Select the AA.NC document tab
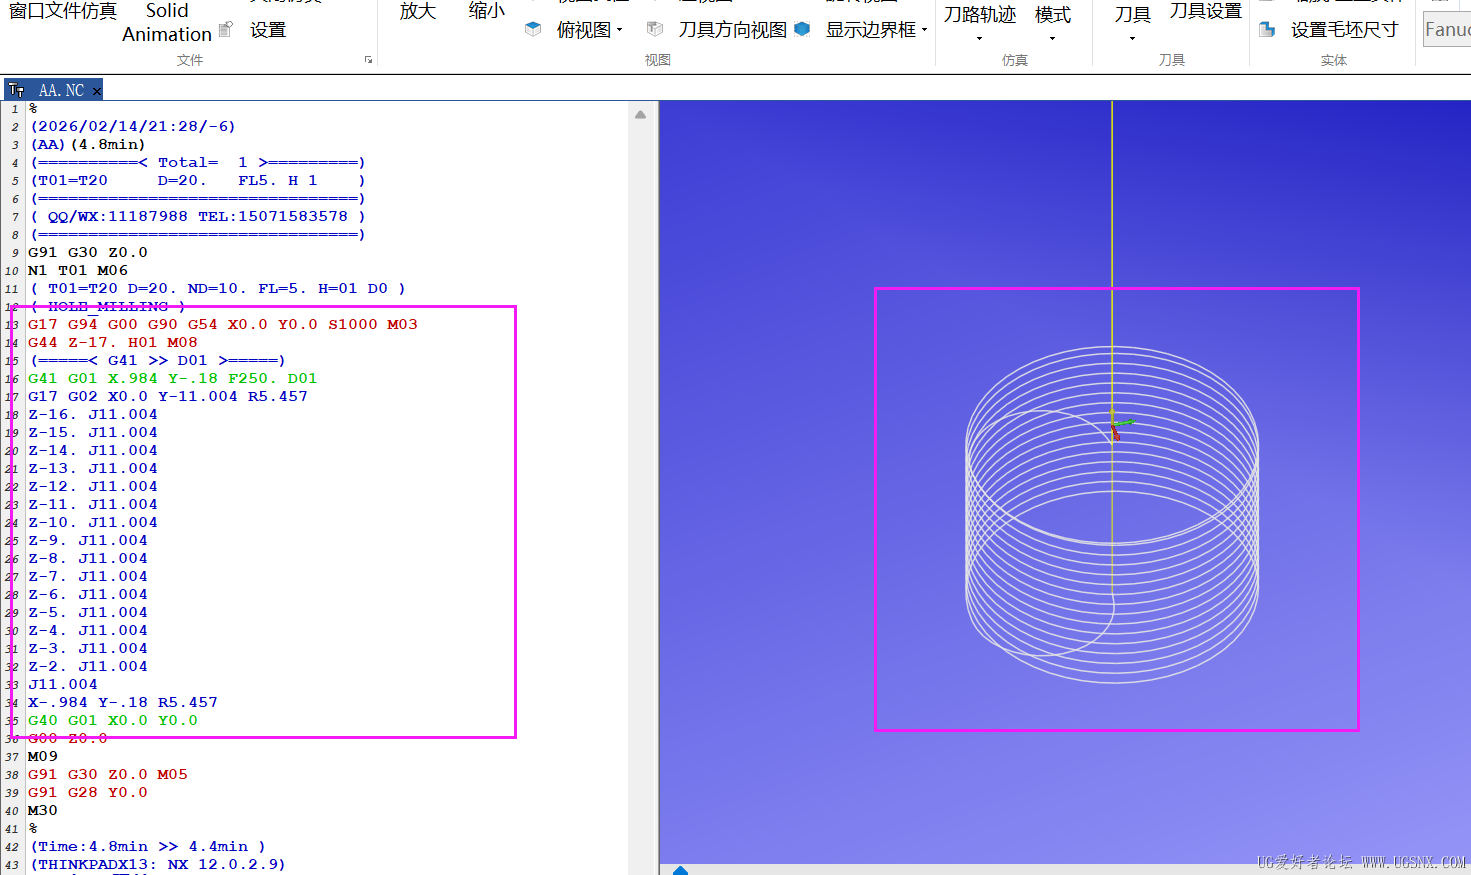The image size is (1471, 875). pos(60,89)
